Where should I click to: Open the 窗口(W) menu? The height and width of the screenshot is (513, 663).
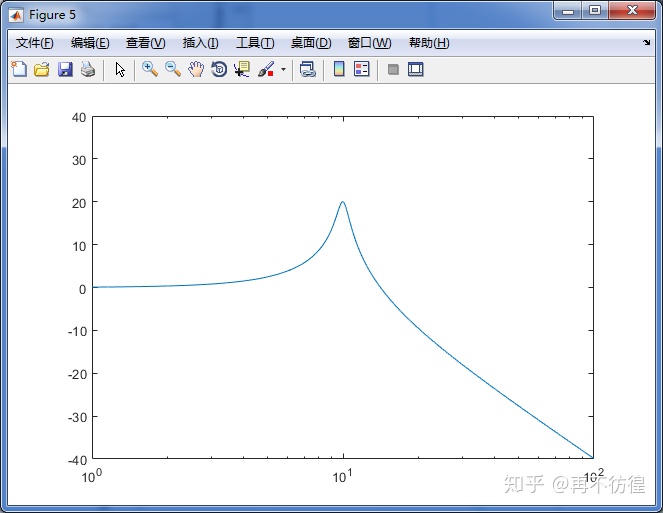pos(369,43)
